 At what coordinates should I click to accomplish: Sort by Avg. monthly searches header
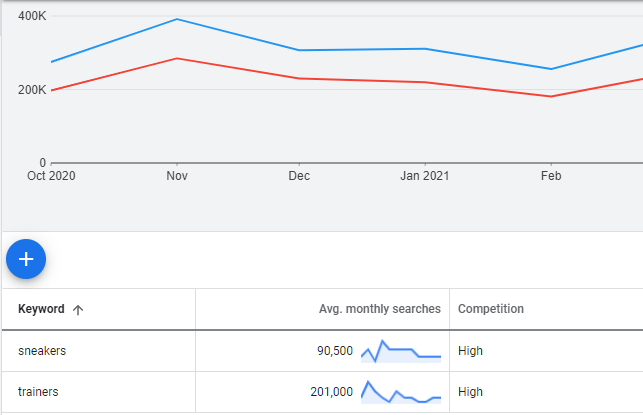point(377,310)
